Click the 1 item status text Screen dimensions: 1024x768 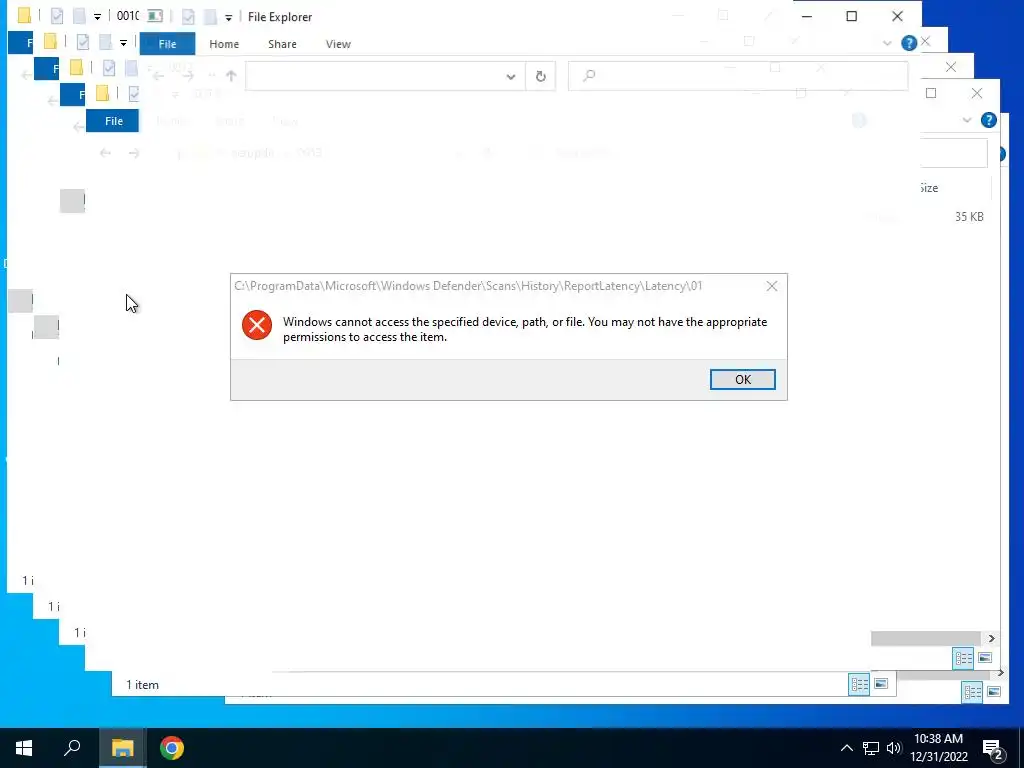[142, 684]
